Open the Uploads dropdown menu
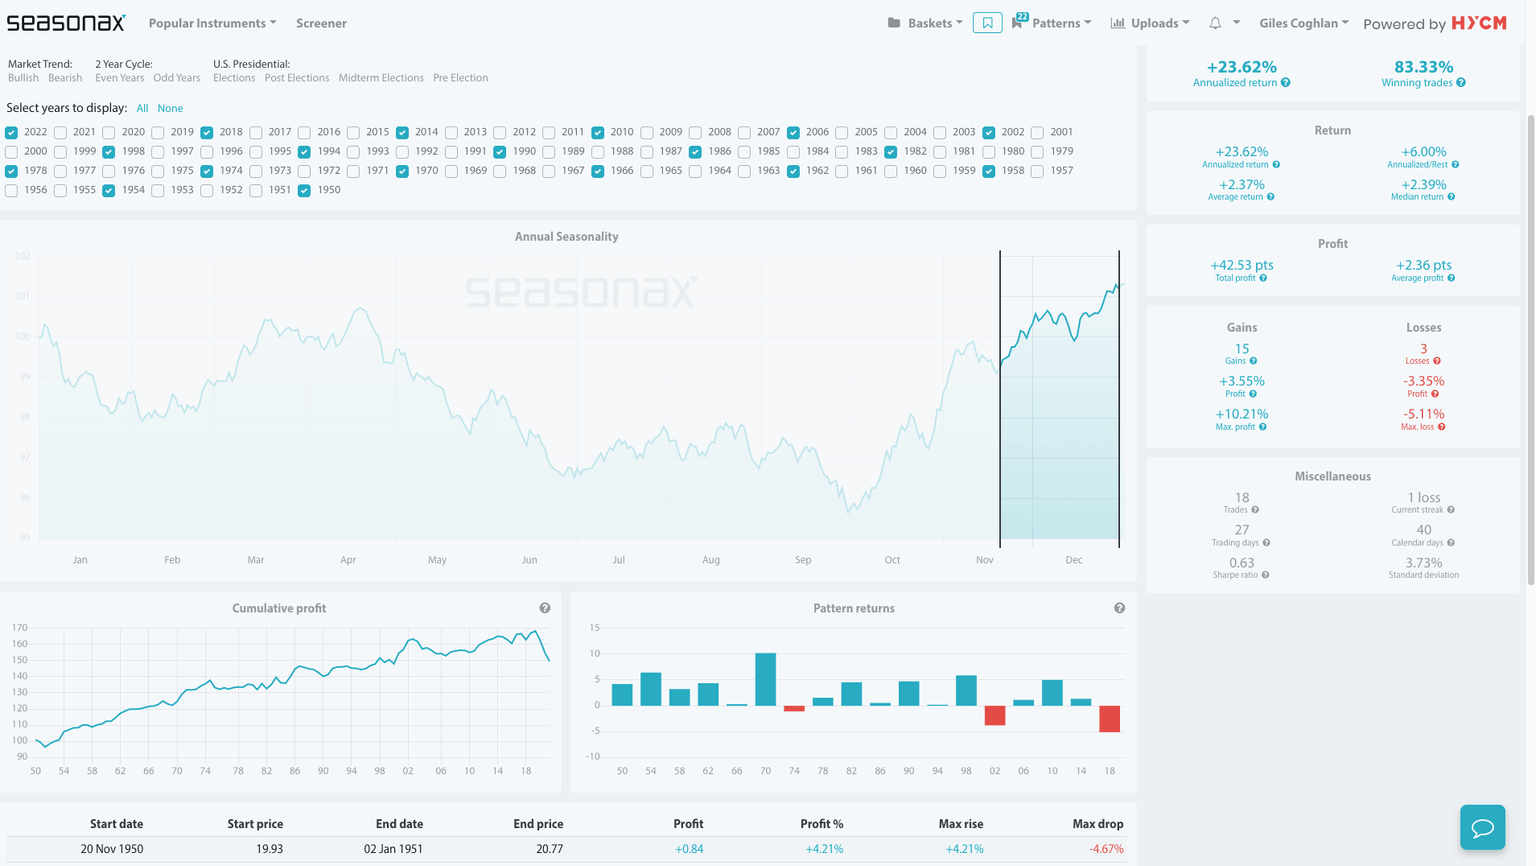Image resolution: width=1536 pixels, height=866 pixels. pyautogui.click(x=1160, y=23)
